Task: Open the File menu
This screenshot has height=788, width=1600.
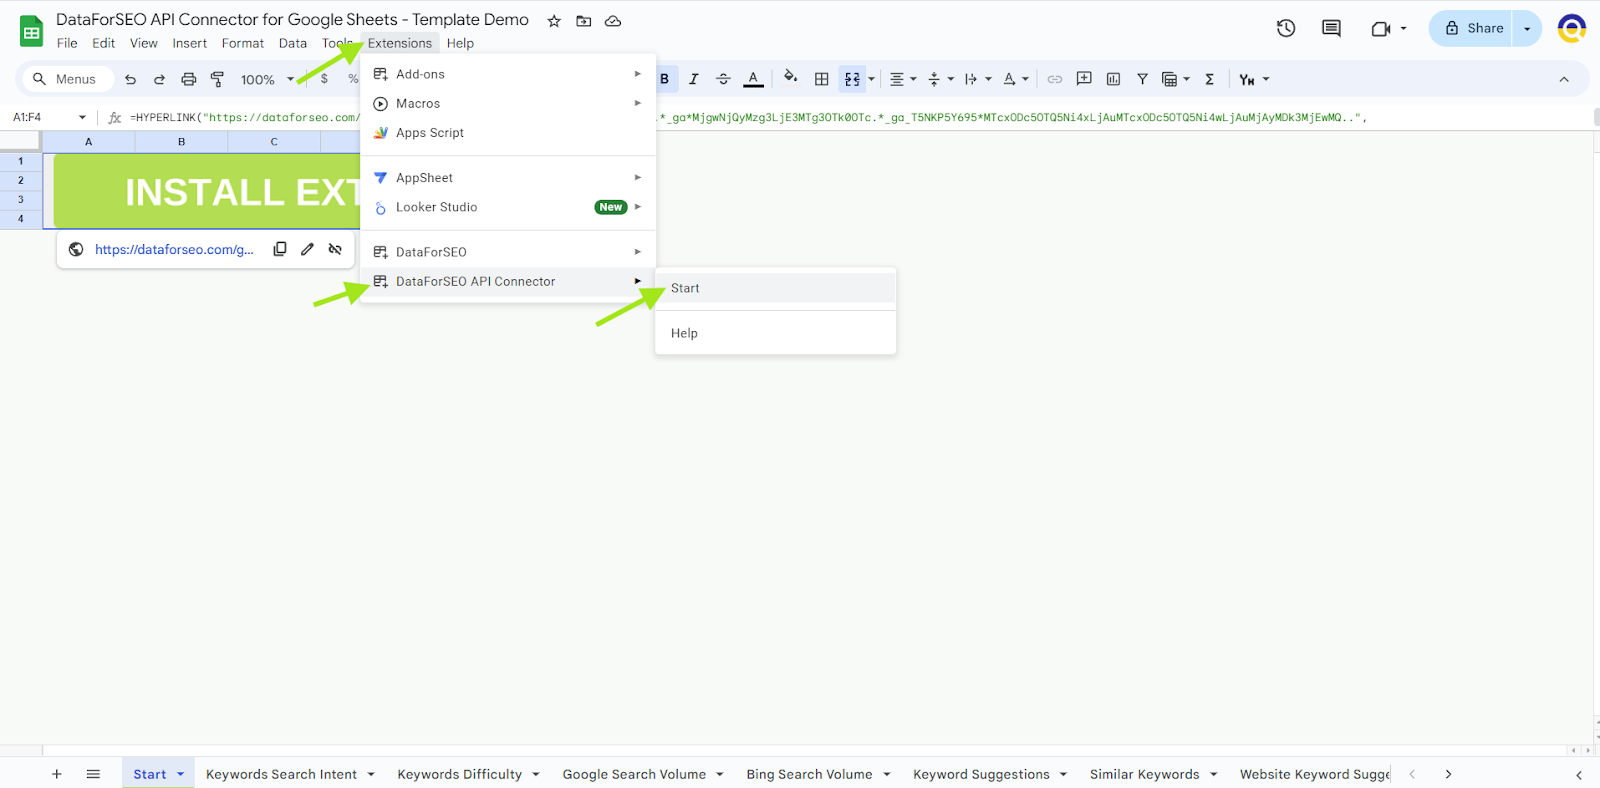Action: pos(67,43)
